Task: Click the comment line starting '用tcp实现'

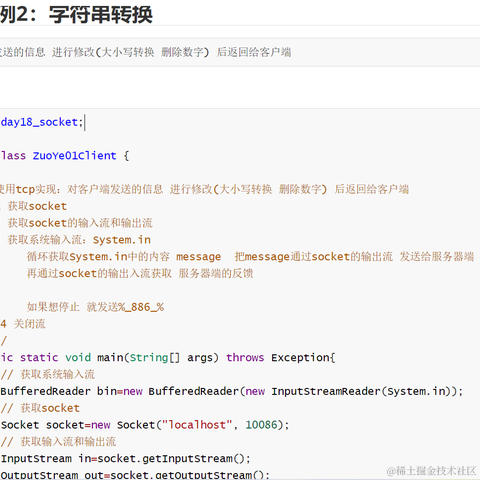Action: point(204,189)
